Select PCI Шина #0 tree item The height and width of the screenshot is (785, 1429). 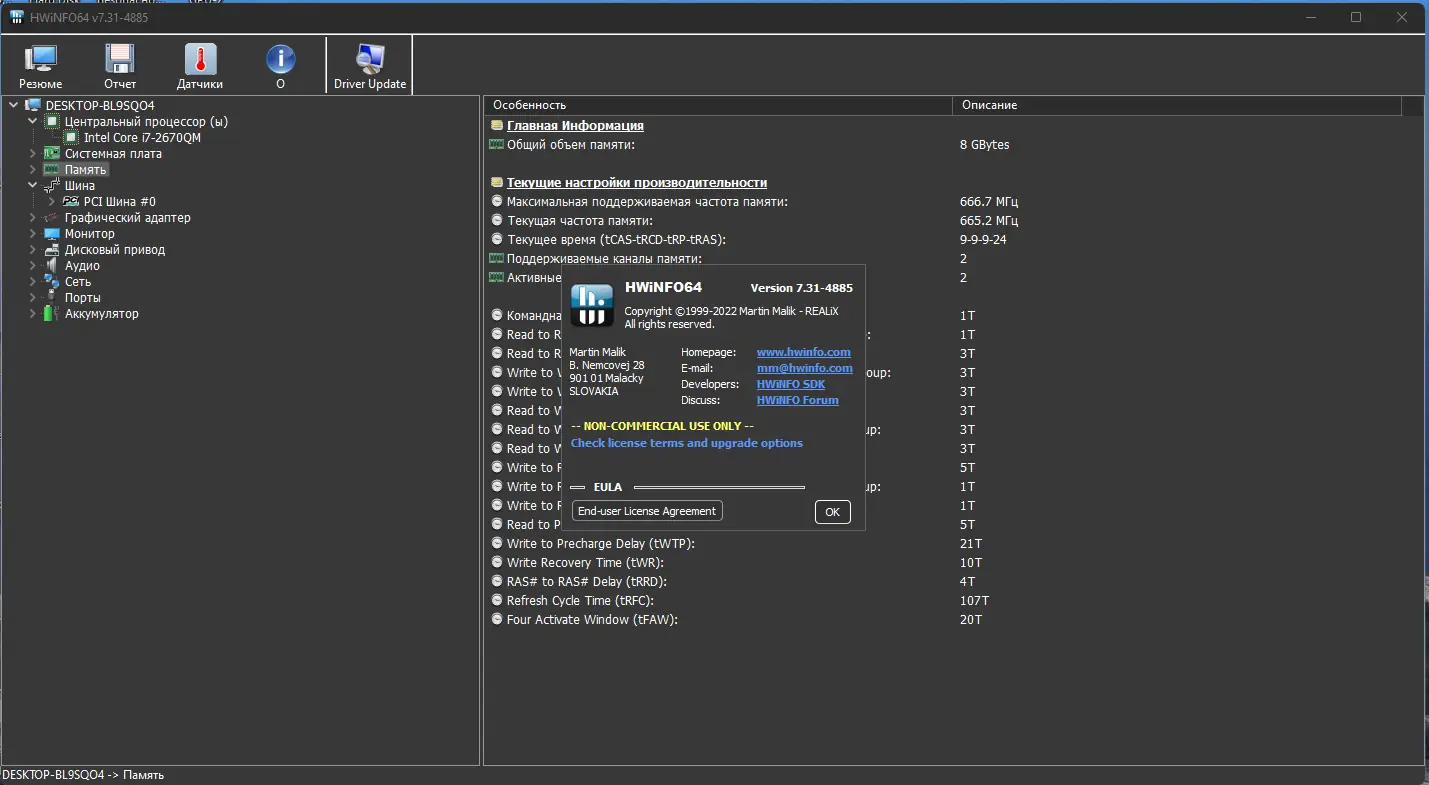tap(120, 201)
